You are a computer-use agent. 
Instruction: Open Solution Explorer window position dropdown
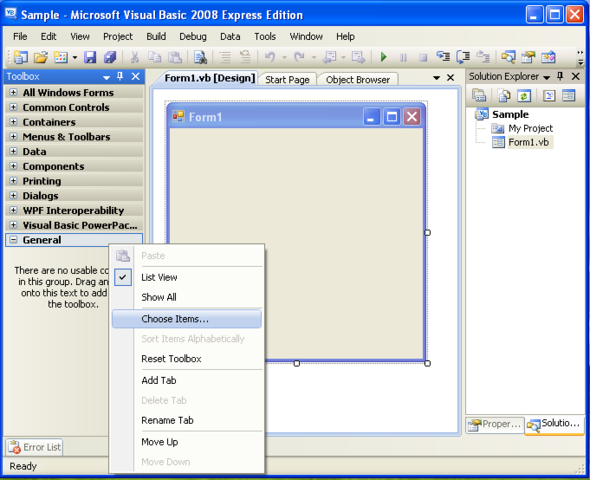click(547, 77)
